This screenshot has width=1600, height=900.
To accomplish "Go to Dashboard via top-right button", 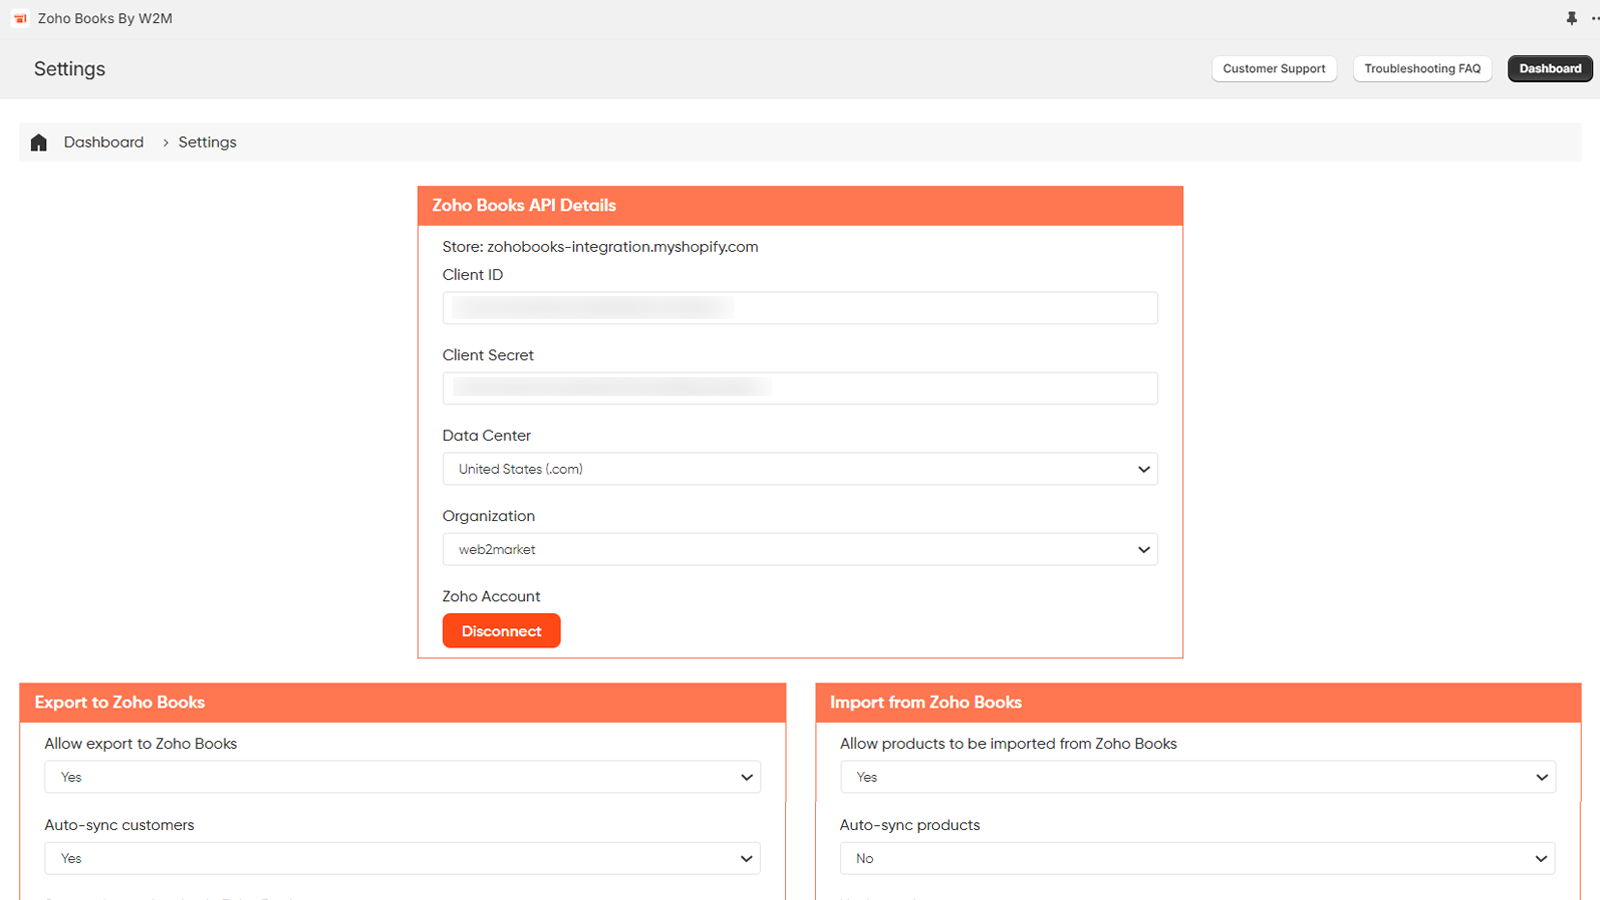I will pyautogui.click(x=1549, y=69).
